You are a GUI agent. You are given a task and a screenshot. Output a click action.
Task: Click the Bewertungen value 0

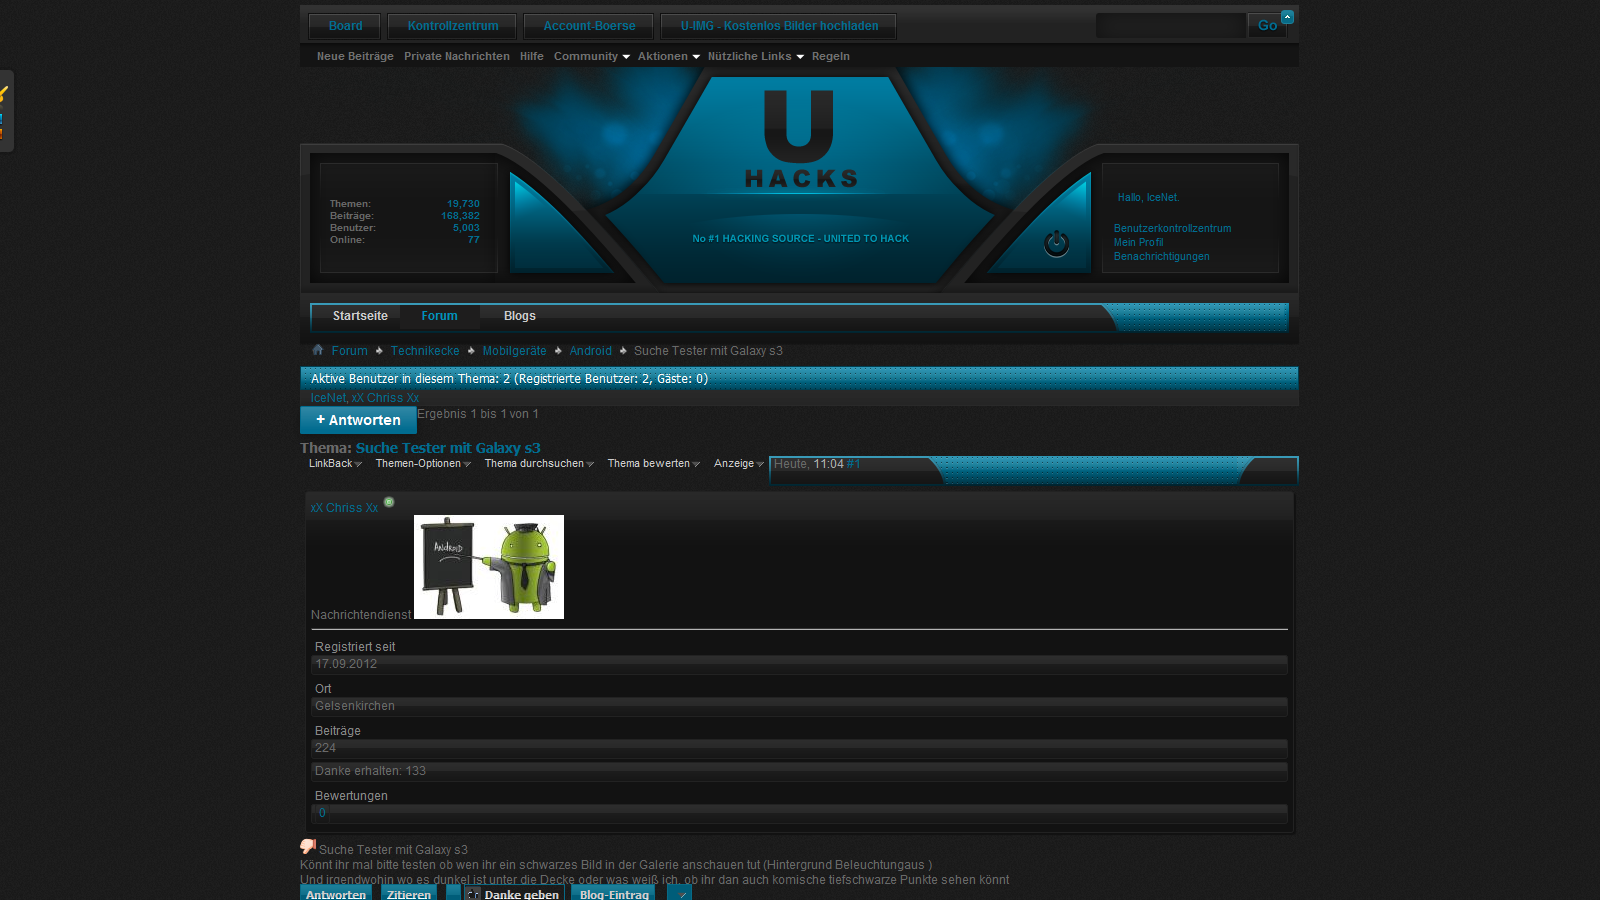click(322, 813)
